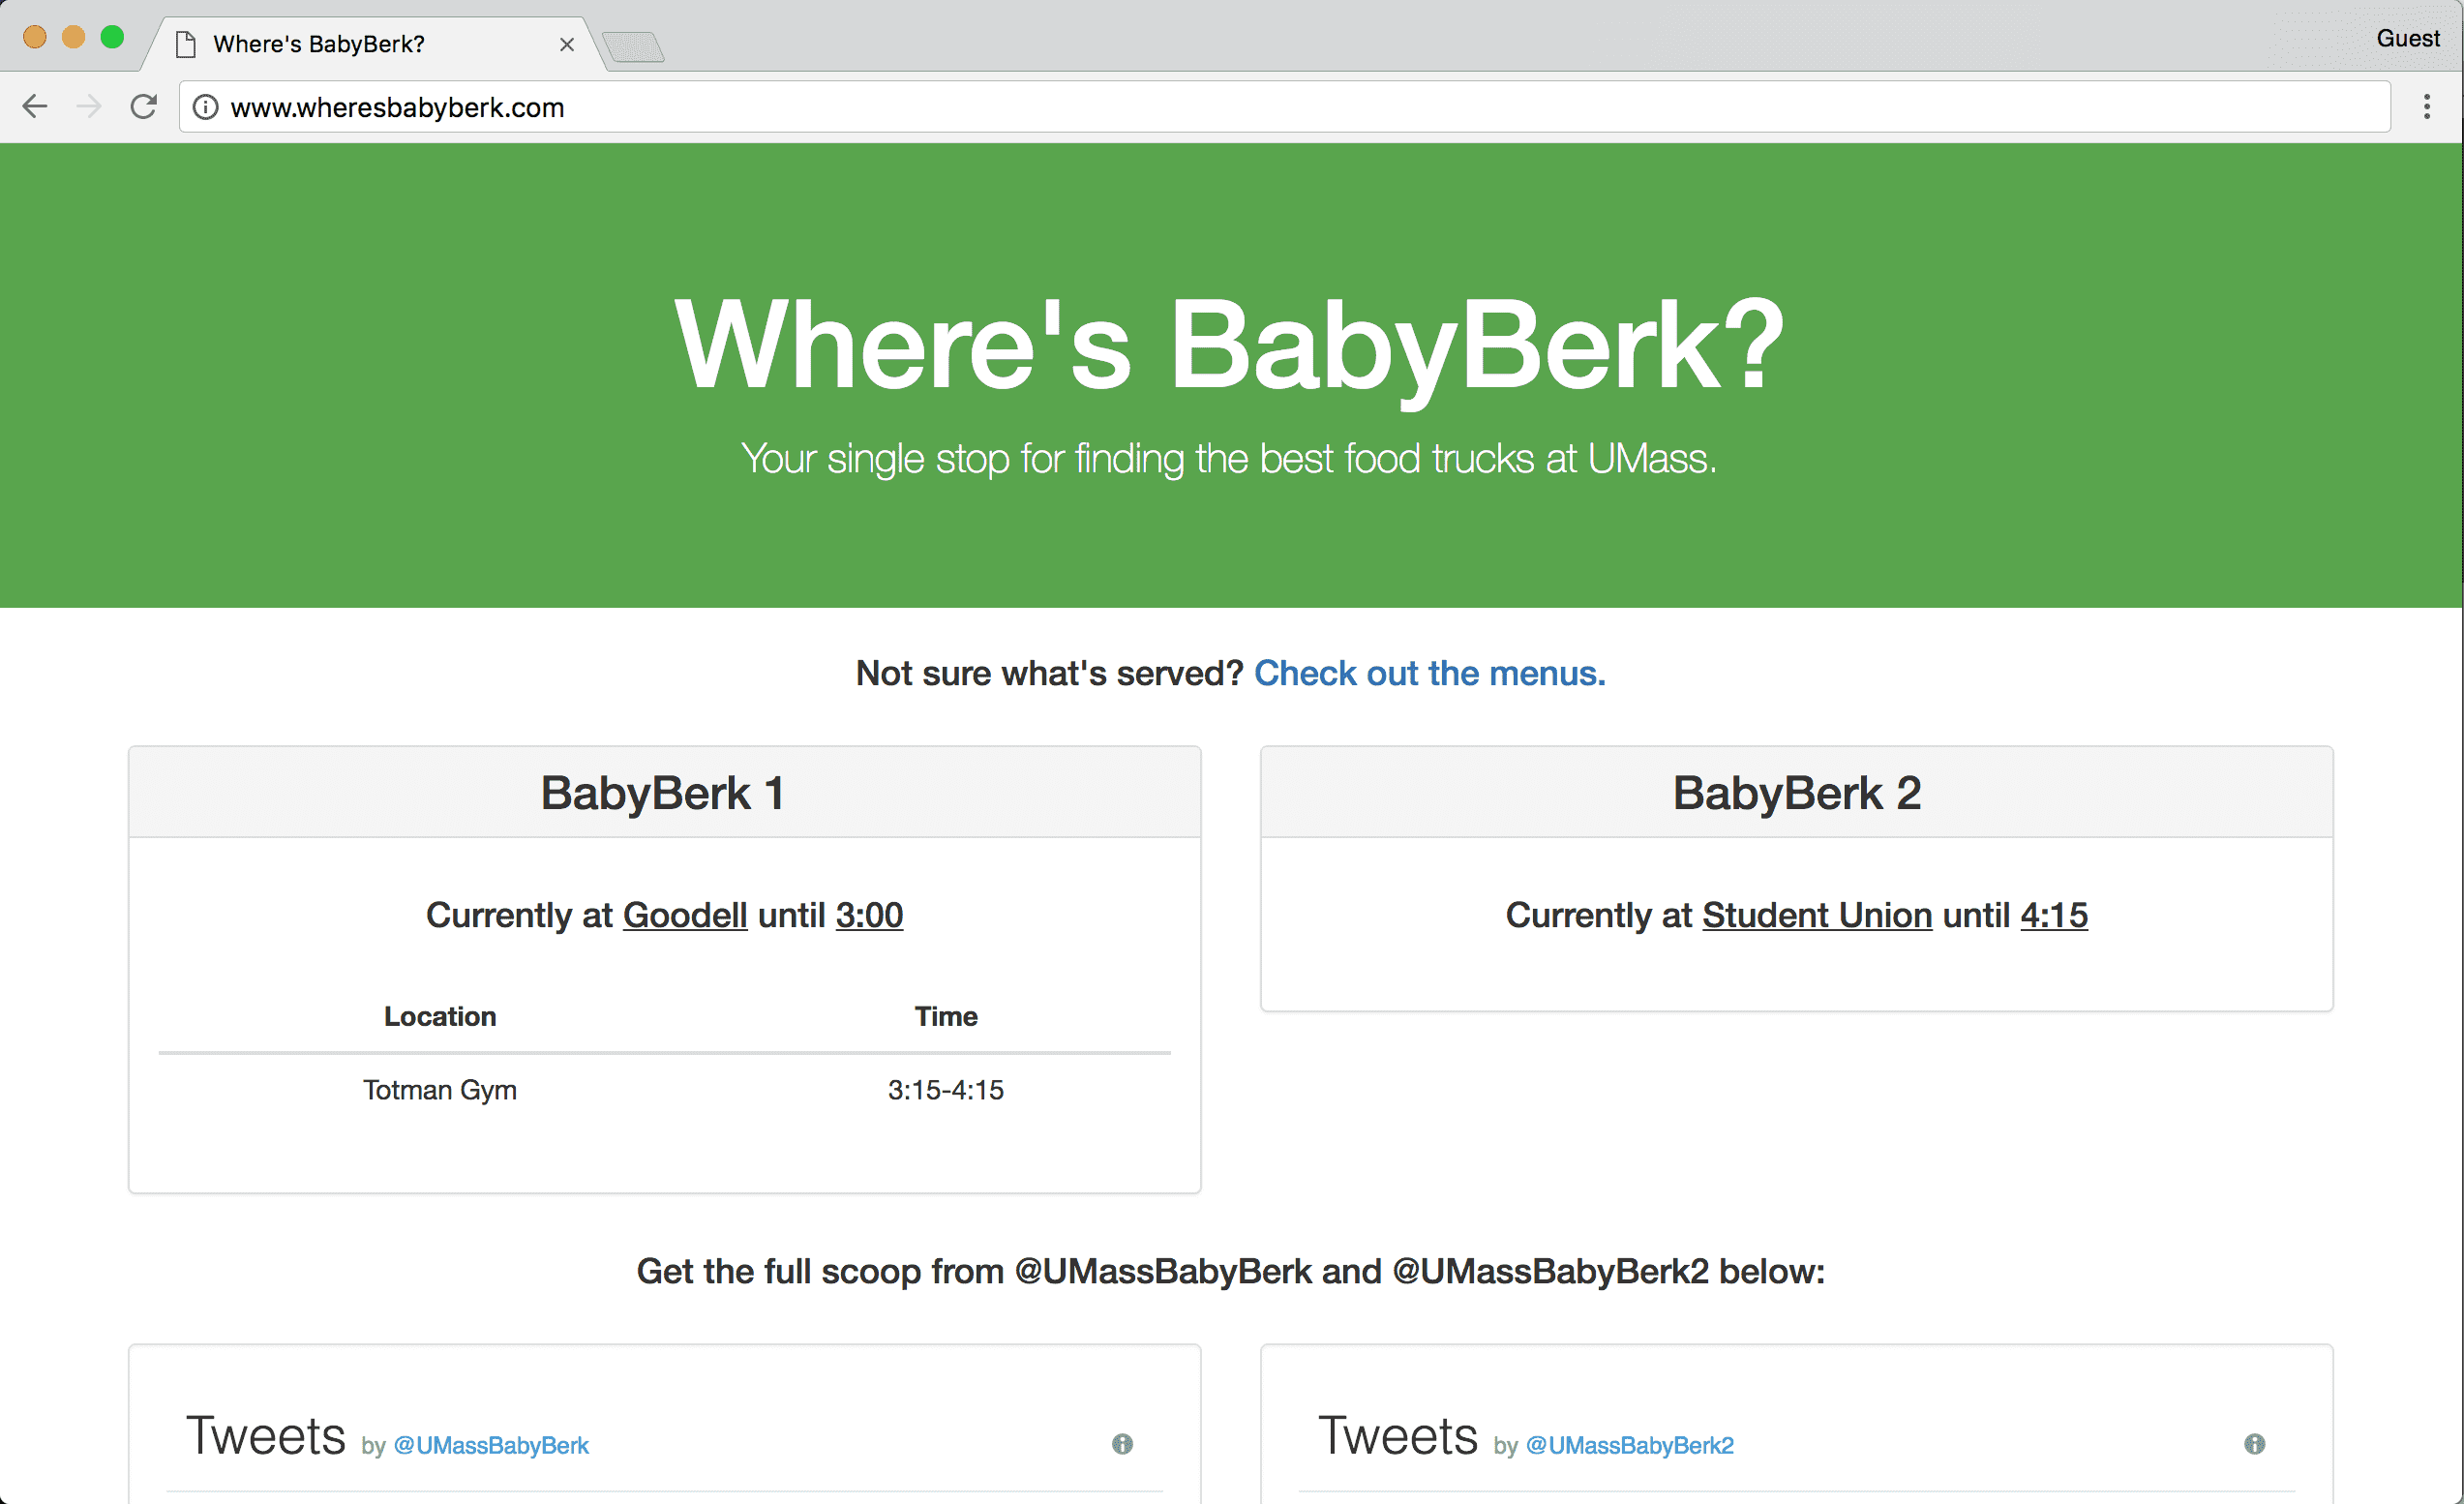This screenshot has height=1504, width=2464.
Task: Open the @UMassBabyBerk2 Twitter link
Action: point(1630,1445)
